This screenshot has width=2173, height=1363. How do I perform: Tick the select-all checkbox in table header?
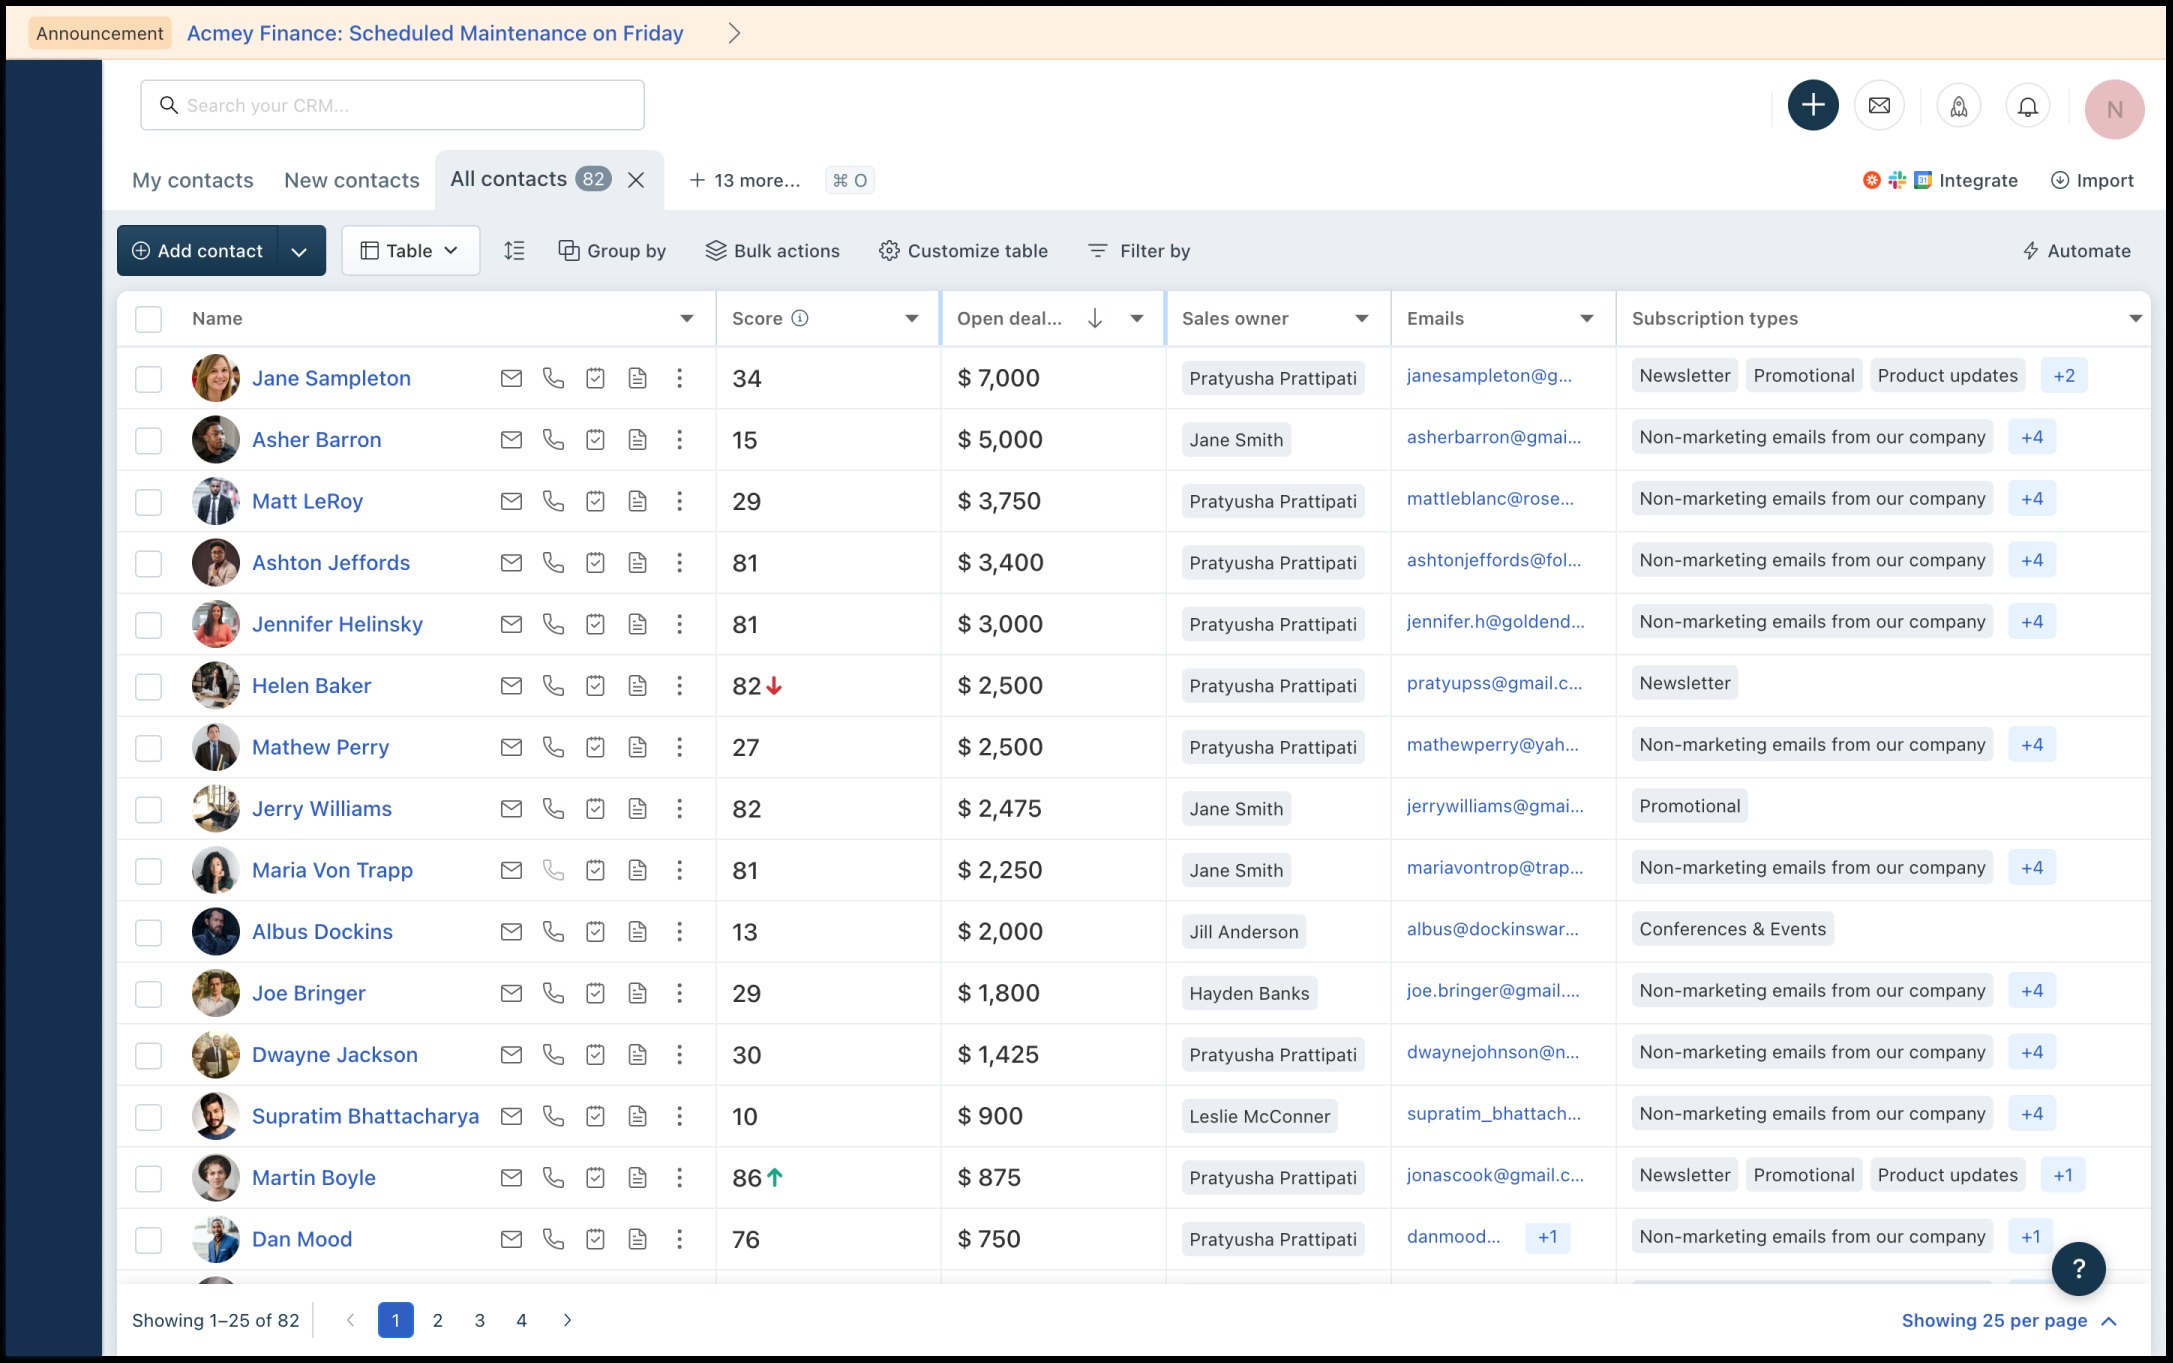point(148,319)
